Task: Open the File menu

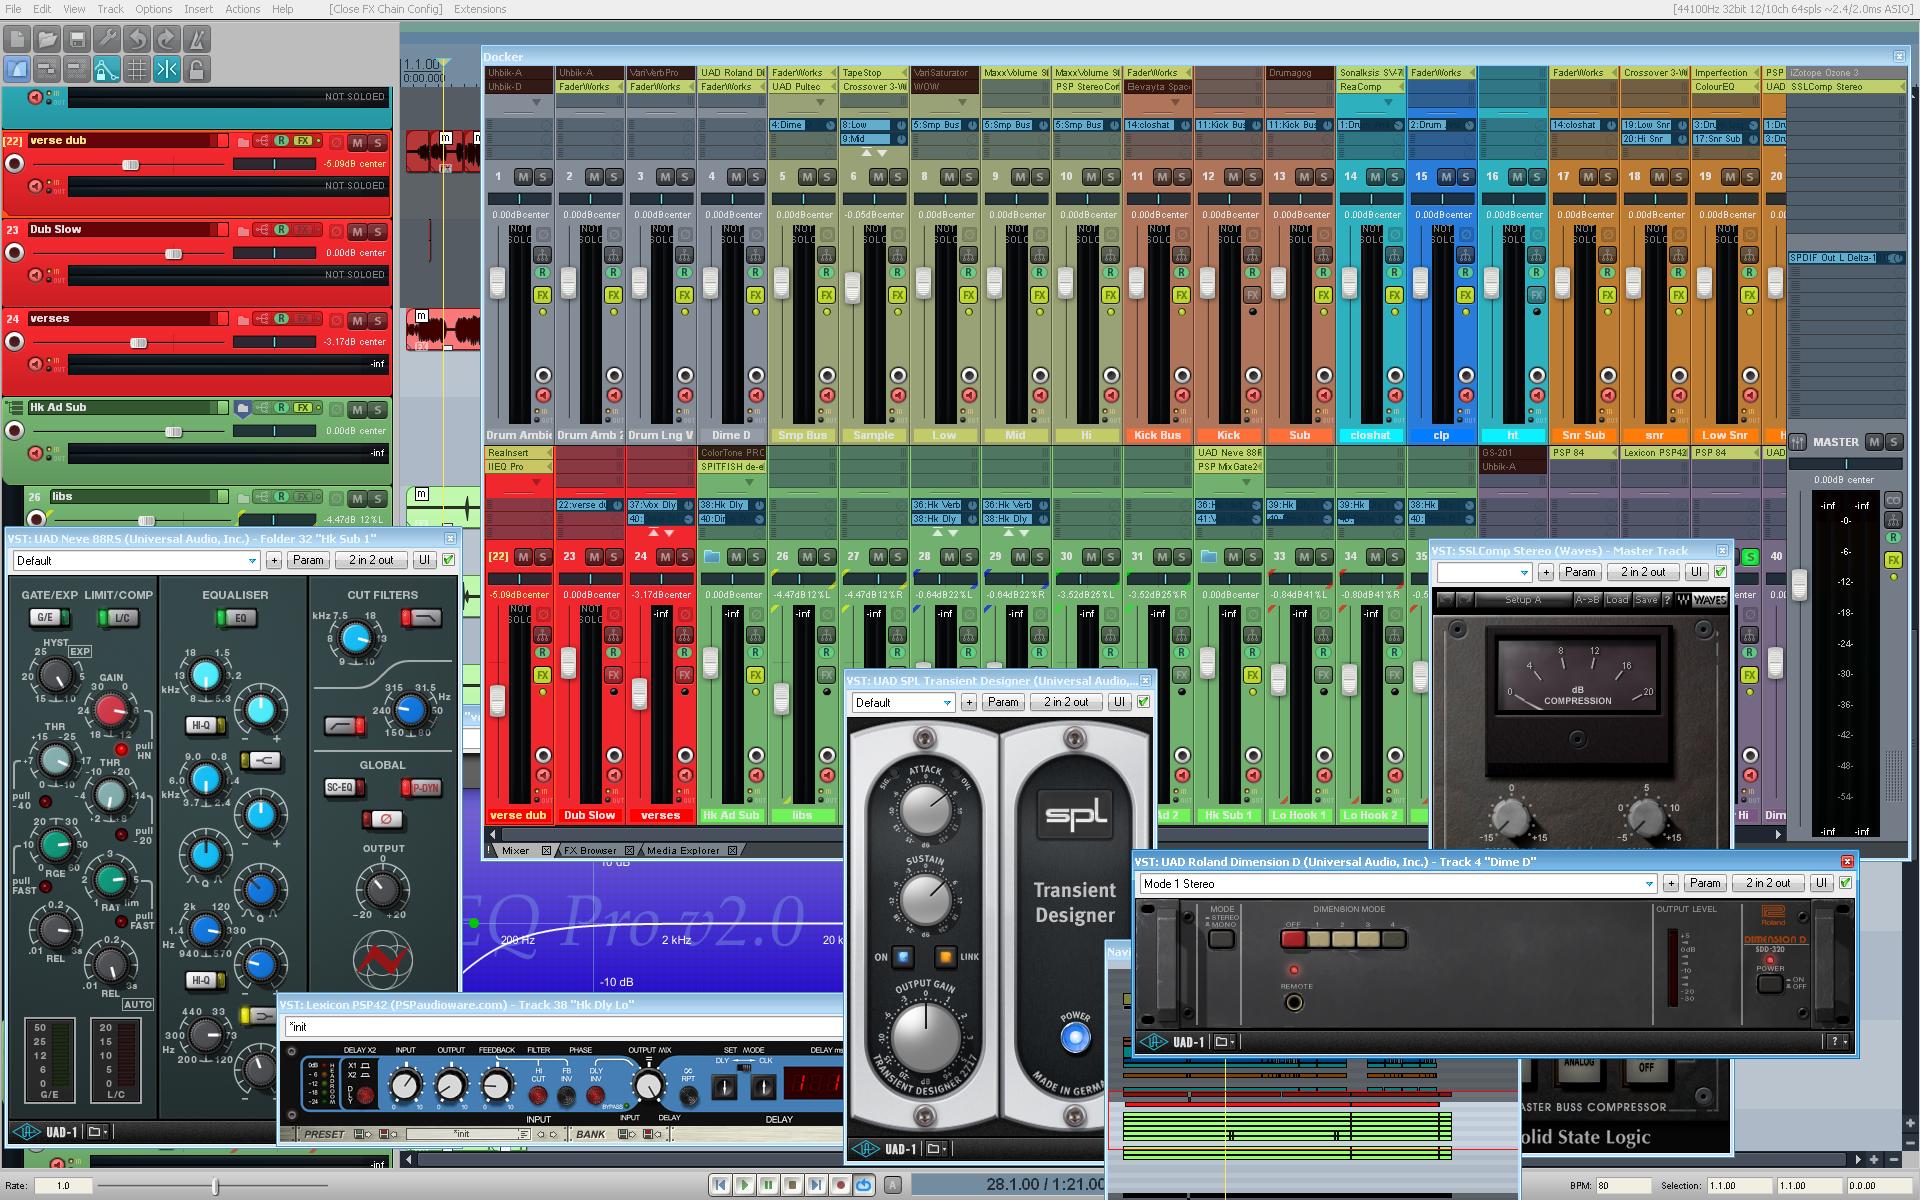Action: pos(14,9)
